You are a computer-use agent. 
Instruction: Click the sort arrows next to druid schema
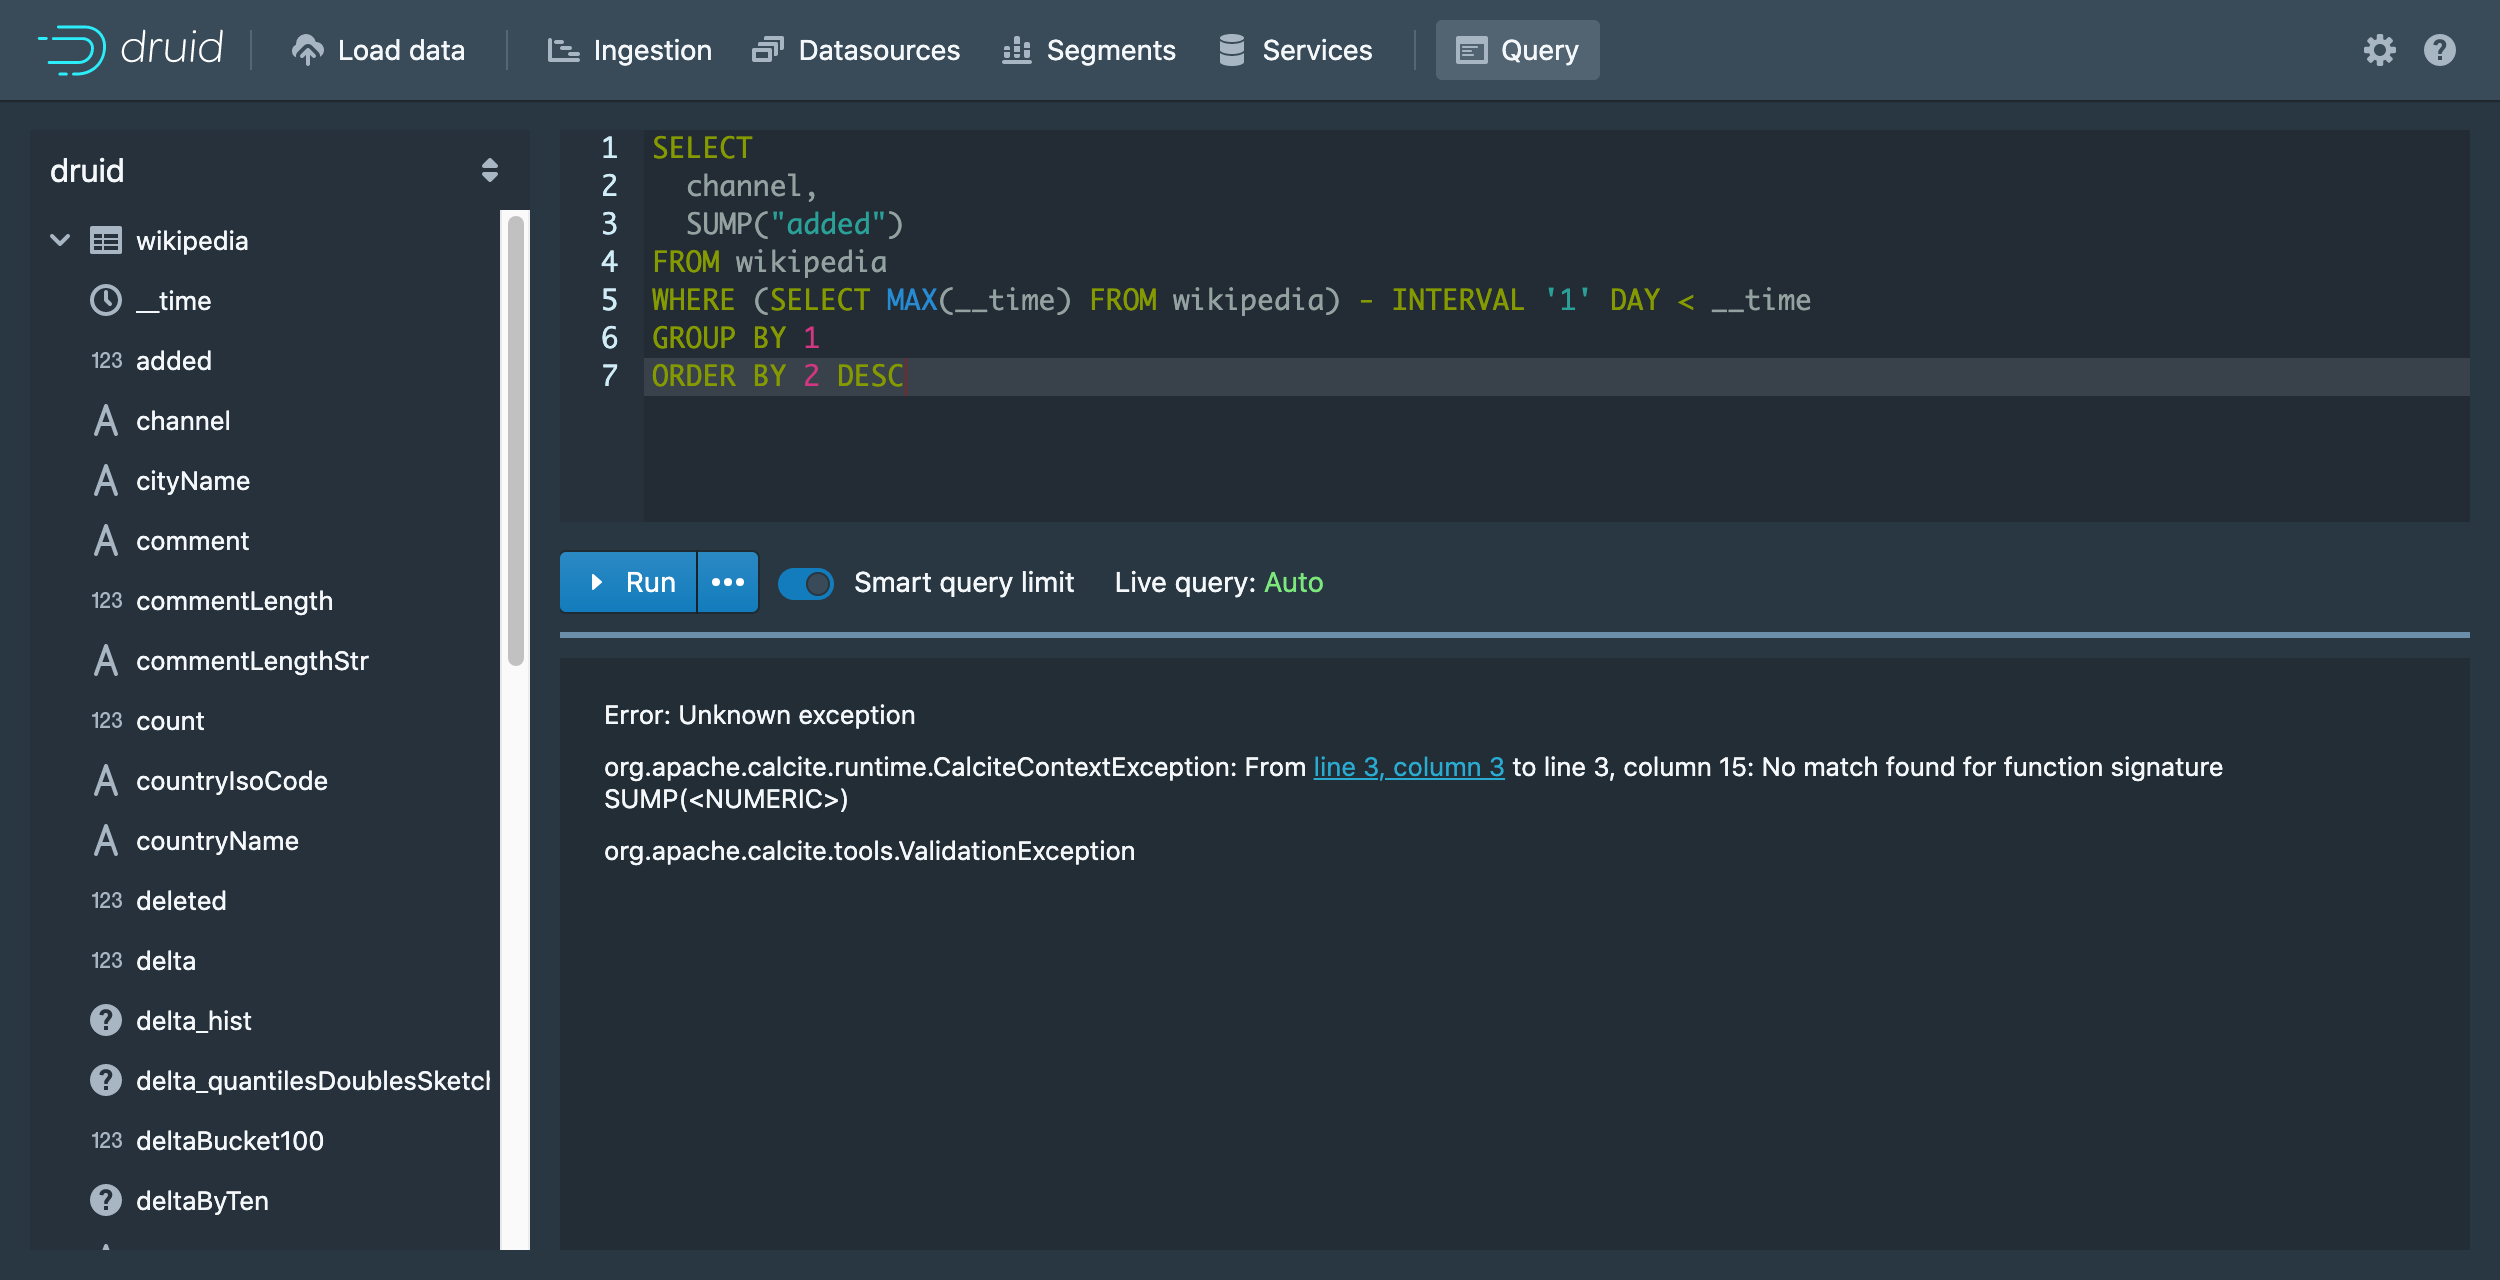tap(489, 170)
